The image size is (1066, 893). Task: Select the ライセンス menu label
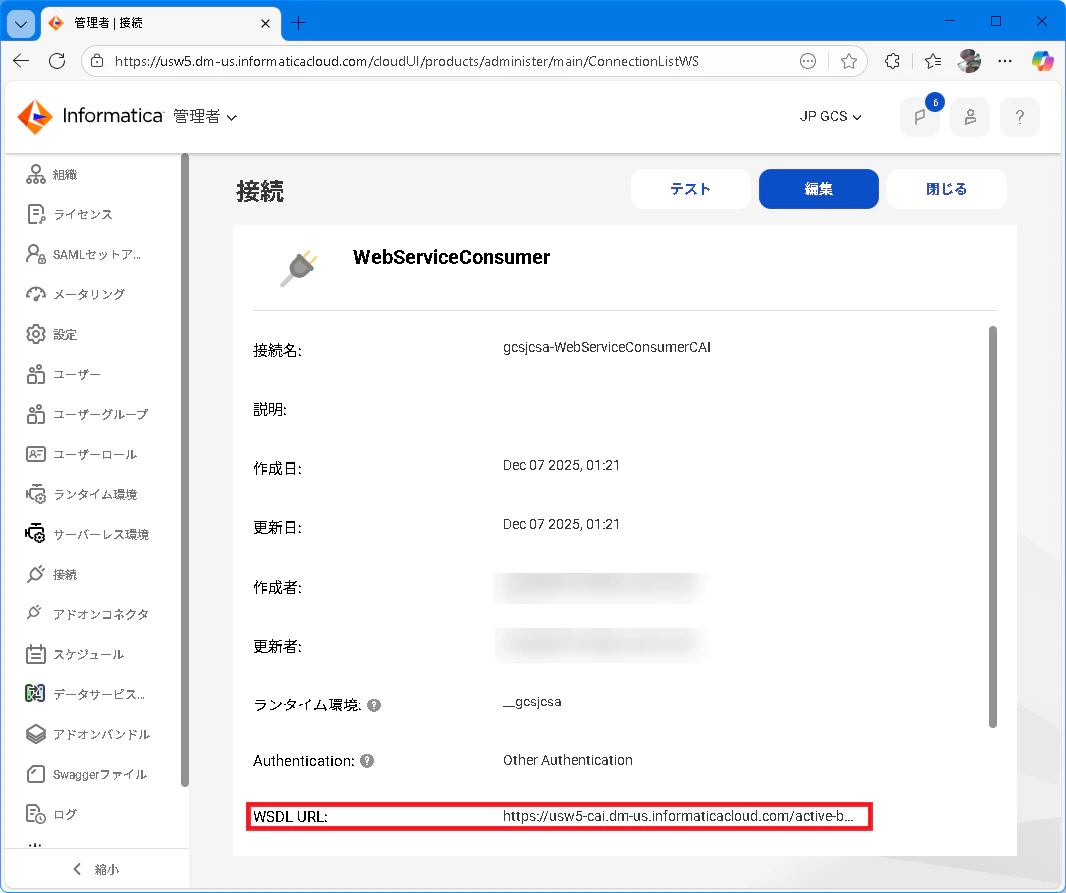coord(83,215)
